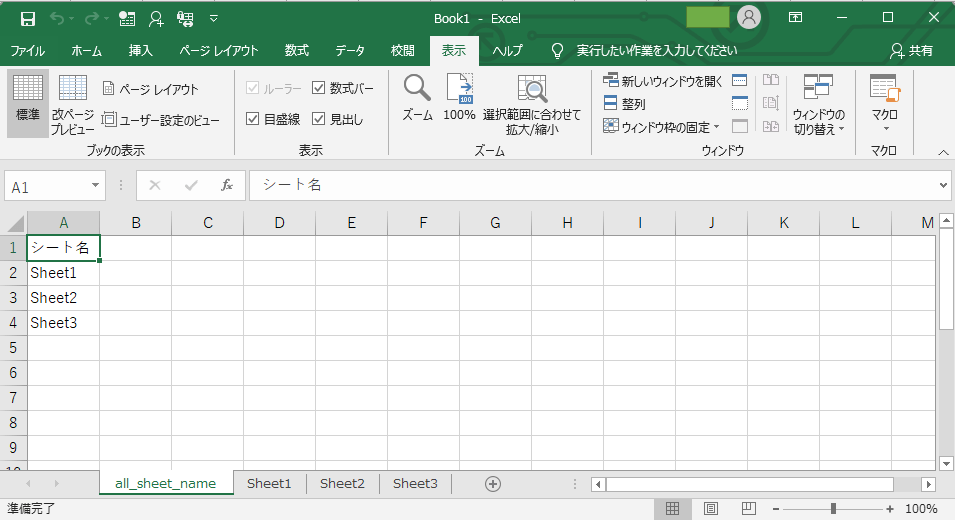Toggle the Headings checkbox
The height and width of the screenshot is (520, 955).
coord(319,119)
